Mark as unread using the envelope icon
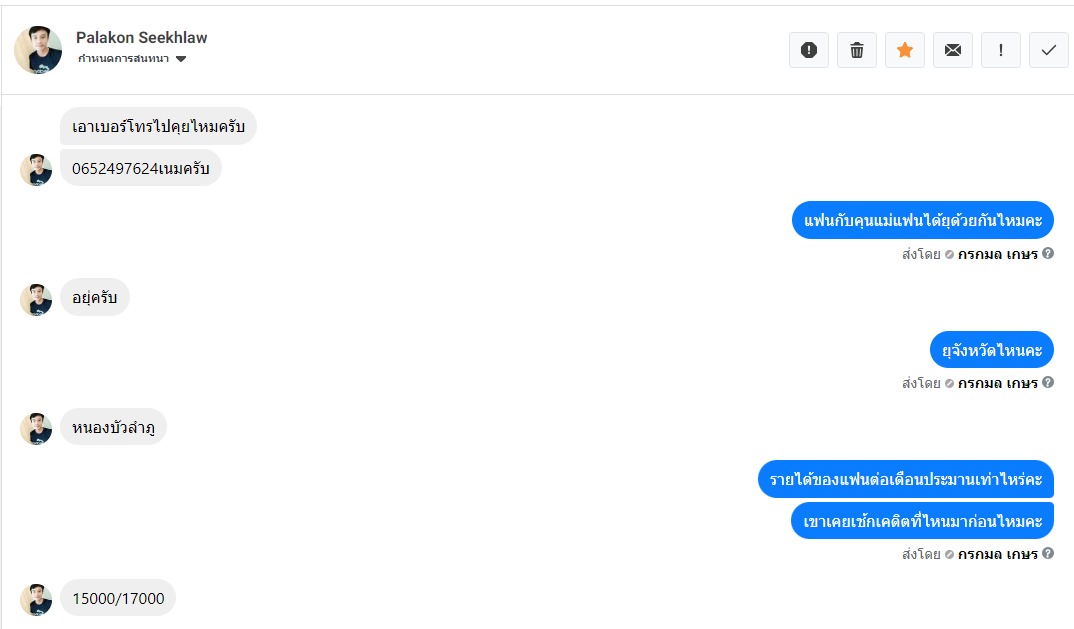 (x=953, y=50)
